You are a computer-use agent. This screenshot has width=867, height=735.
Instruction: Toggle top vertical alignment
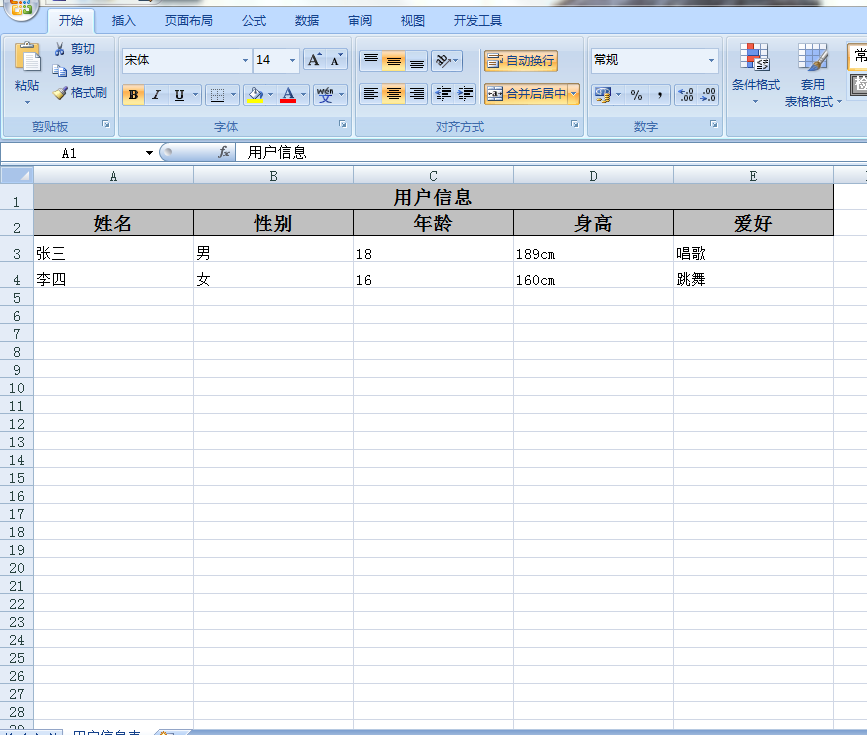[371, 60]
